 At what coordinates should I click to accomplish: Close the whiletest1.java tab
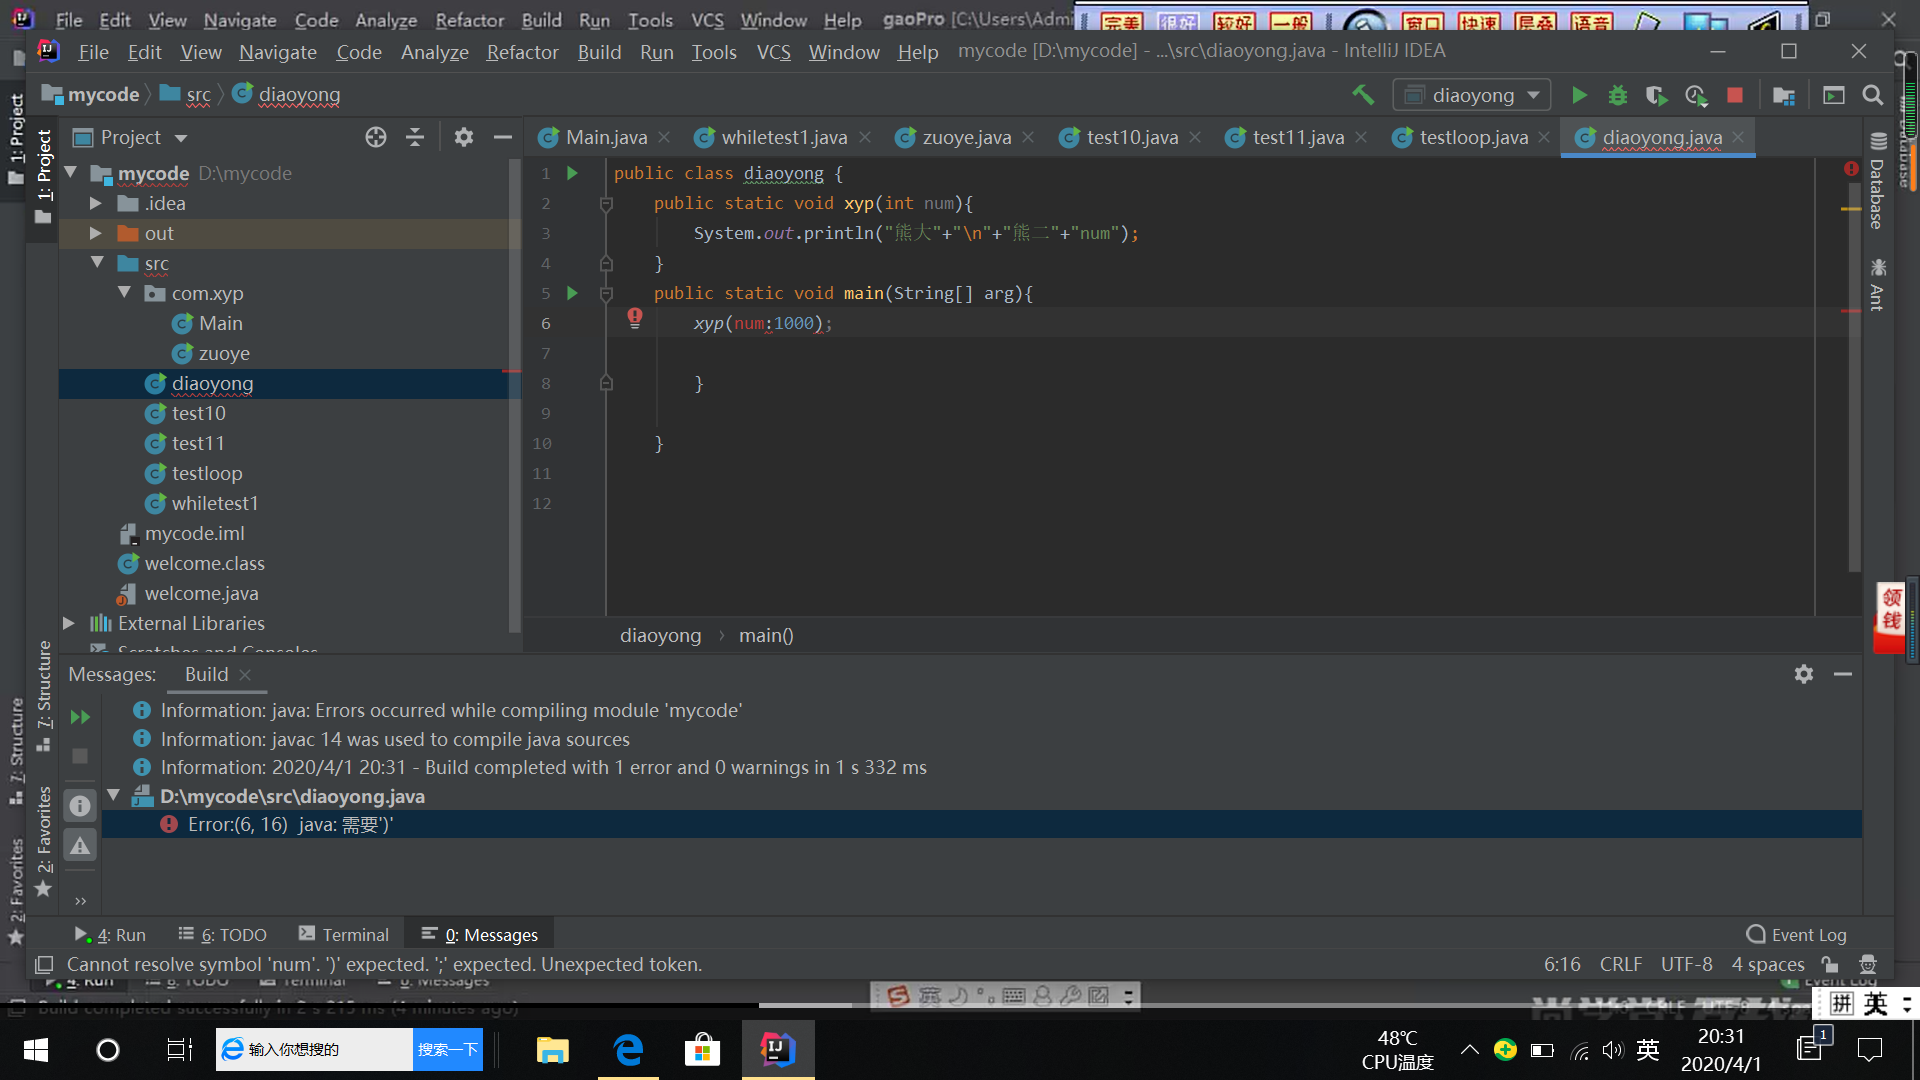pos(865,137)
